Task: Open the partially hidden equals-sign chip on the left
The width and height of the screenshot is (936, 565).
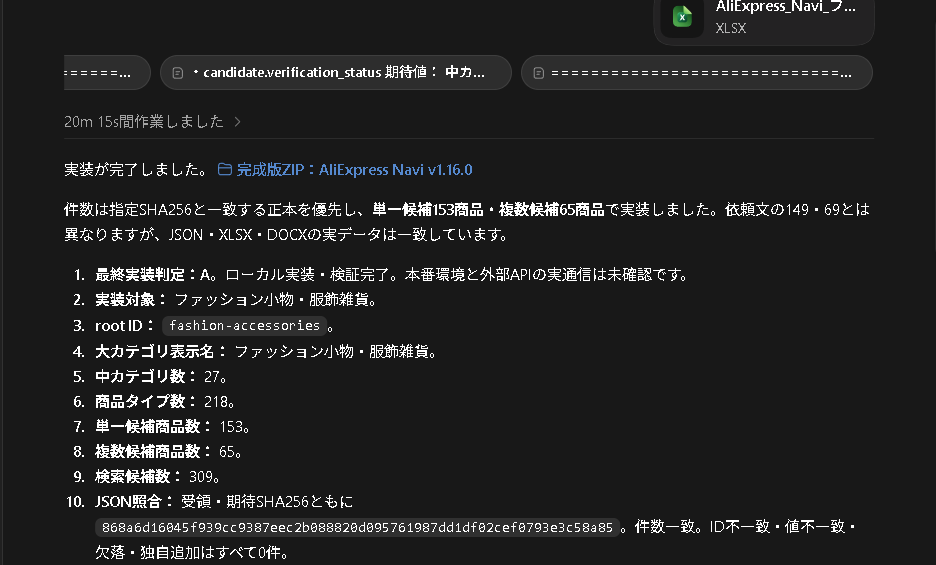Action: coord(106,72)
